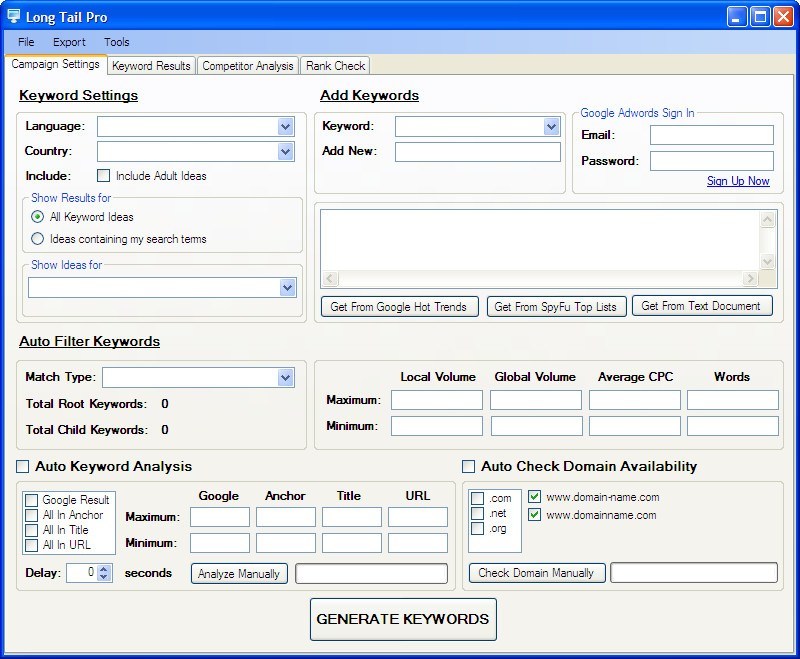Select the Campaign Settings tab
The height and width of the screenshot is (659, 800).
(x=56, y=64)
